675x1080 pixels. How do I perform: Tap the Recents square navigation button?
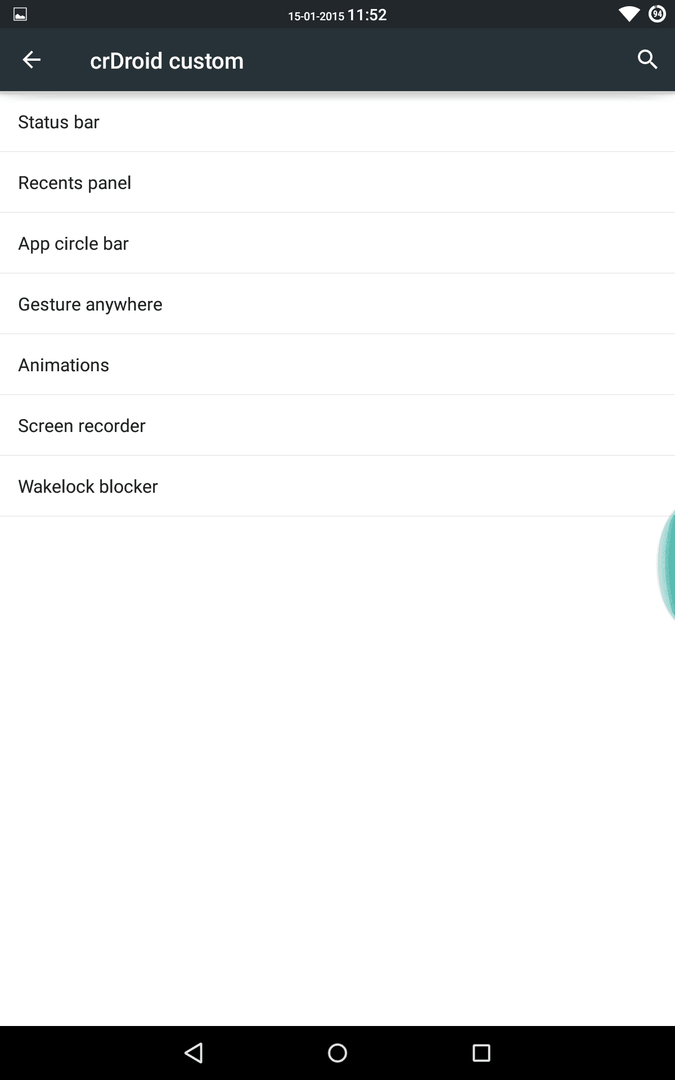click(x=481, y=1052)
